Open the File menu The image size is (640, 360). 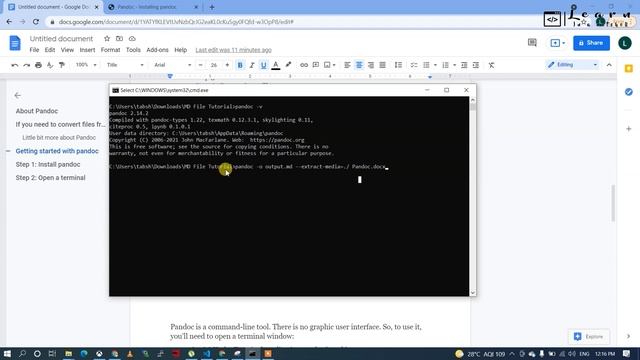pyautogui.click(x=34, y=50)
